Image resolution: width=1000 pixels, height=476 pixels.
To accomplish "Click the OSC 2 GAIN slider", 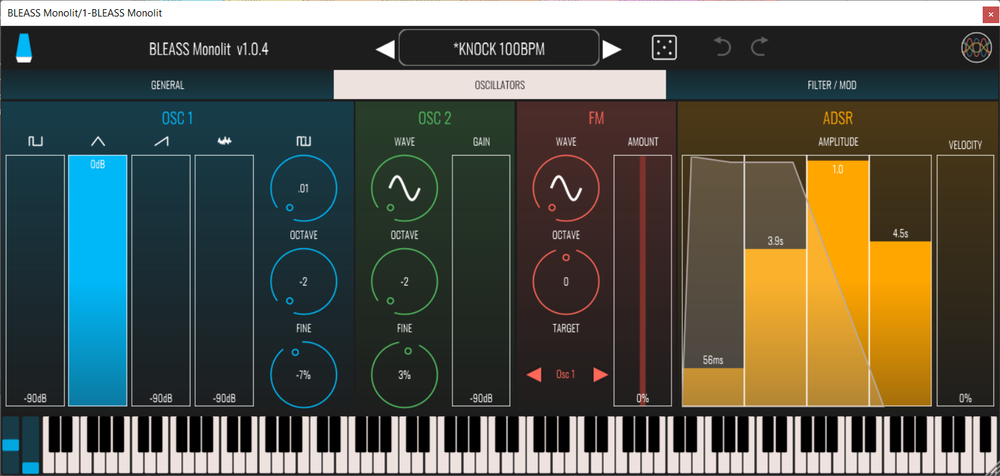I will pos(481,280).
